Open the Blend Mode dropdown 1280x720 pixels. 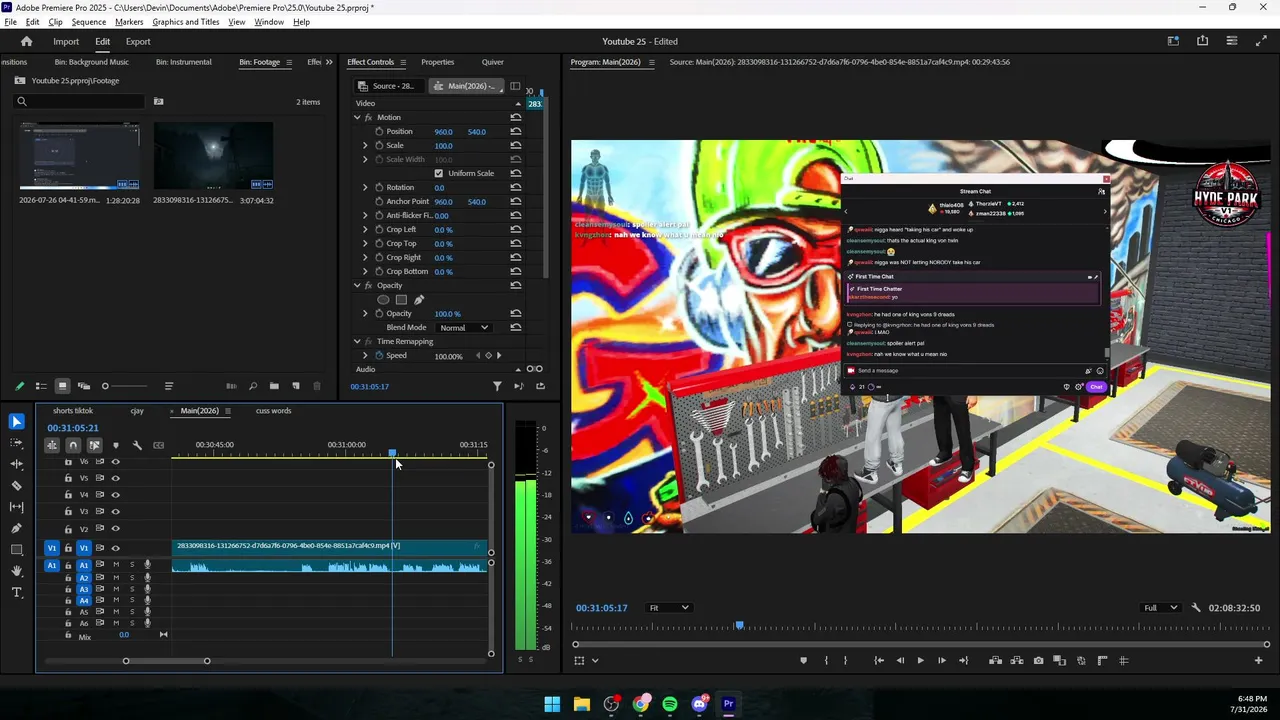[464, 327]
